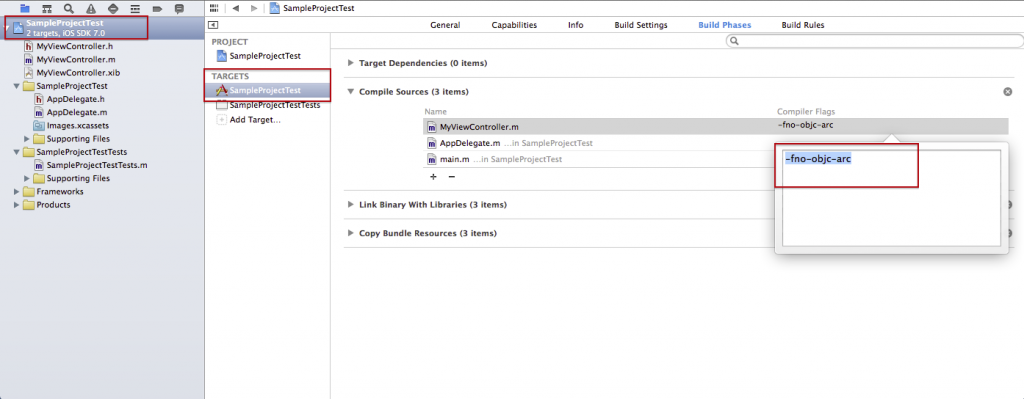Click the Compiler Flags column header
Image resolution: width=1024 pixels, height=399 pixels.
[806, 112]
